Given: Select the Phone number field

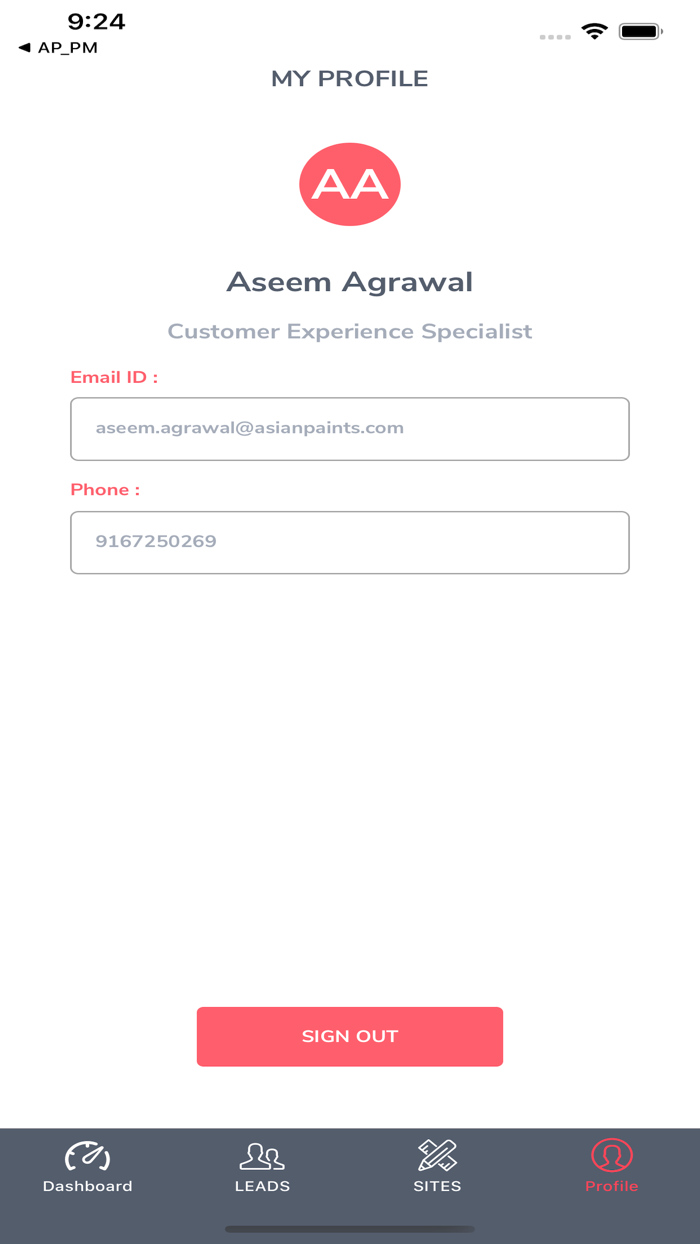Looking at the screenshot, I should pos(350,542).
